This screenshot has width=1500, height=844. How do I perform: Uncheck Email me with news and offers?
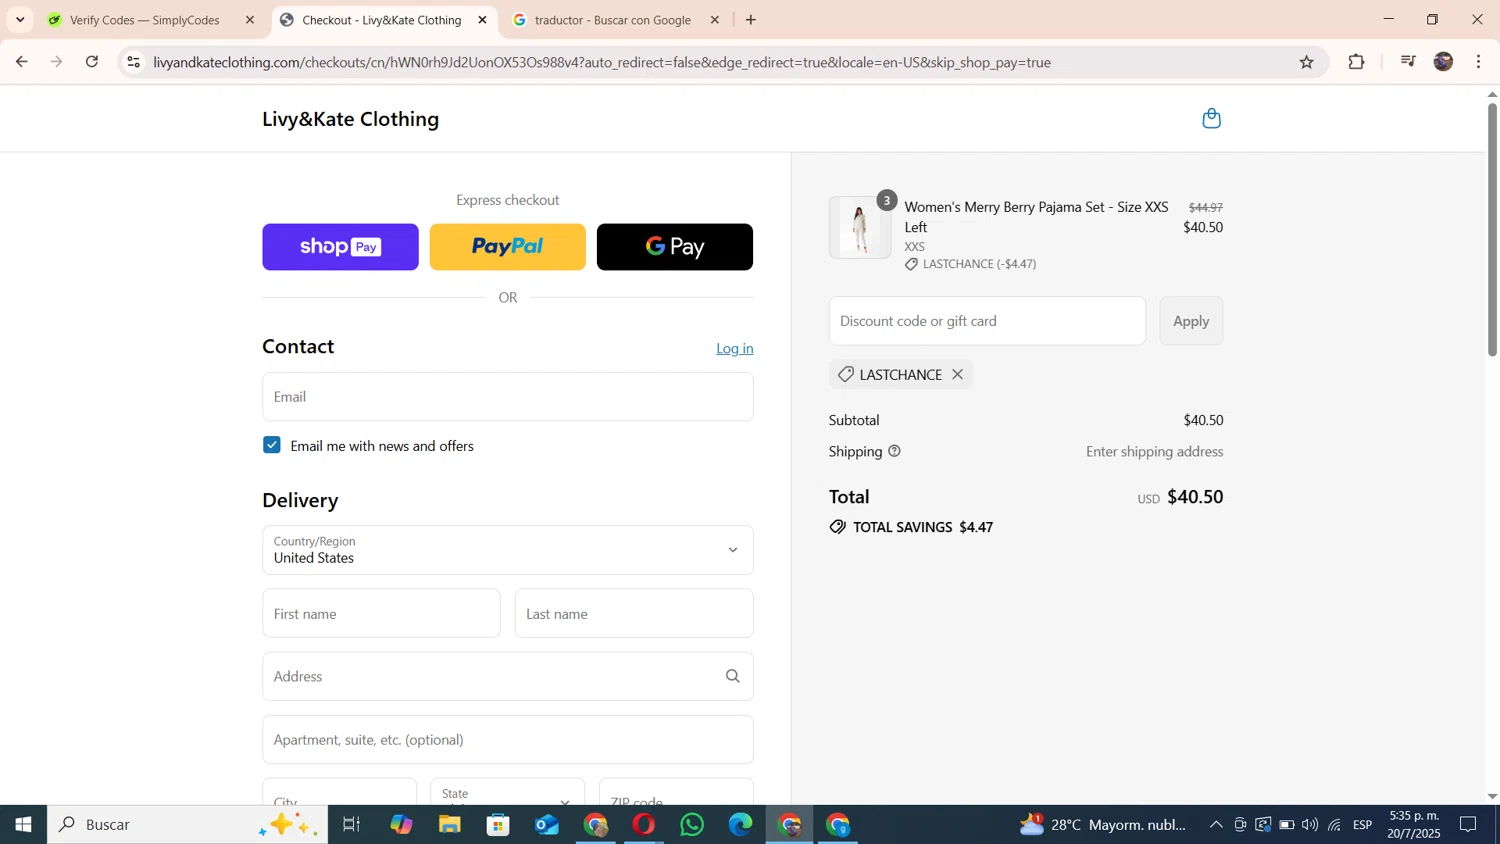click(272, 445)
